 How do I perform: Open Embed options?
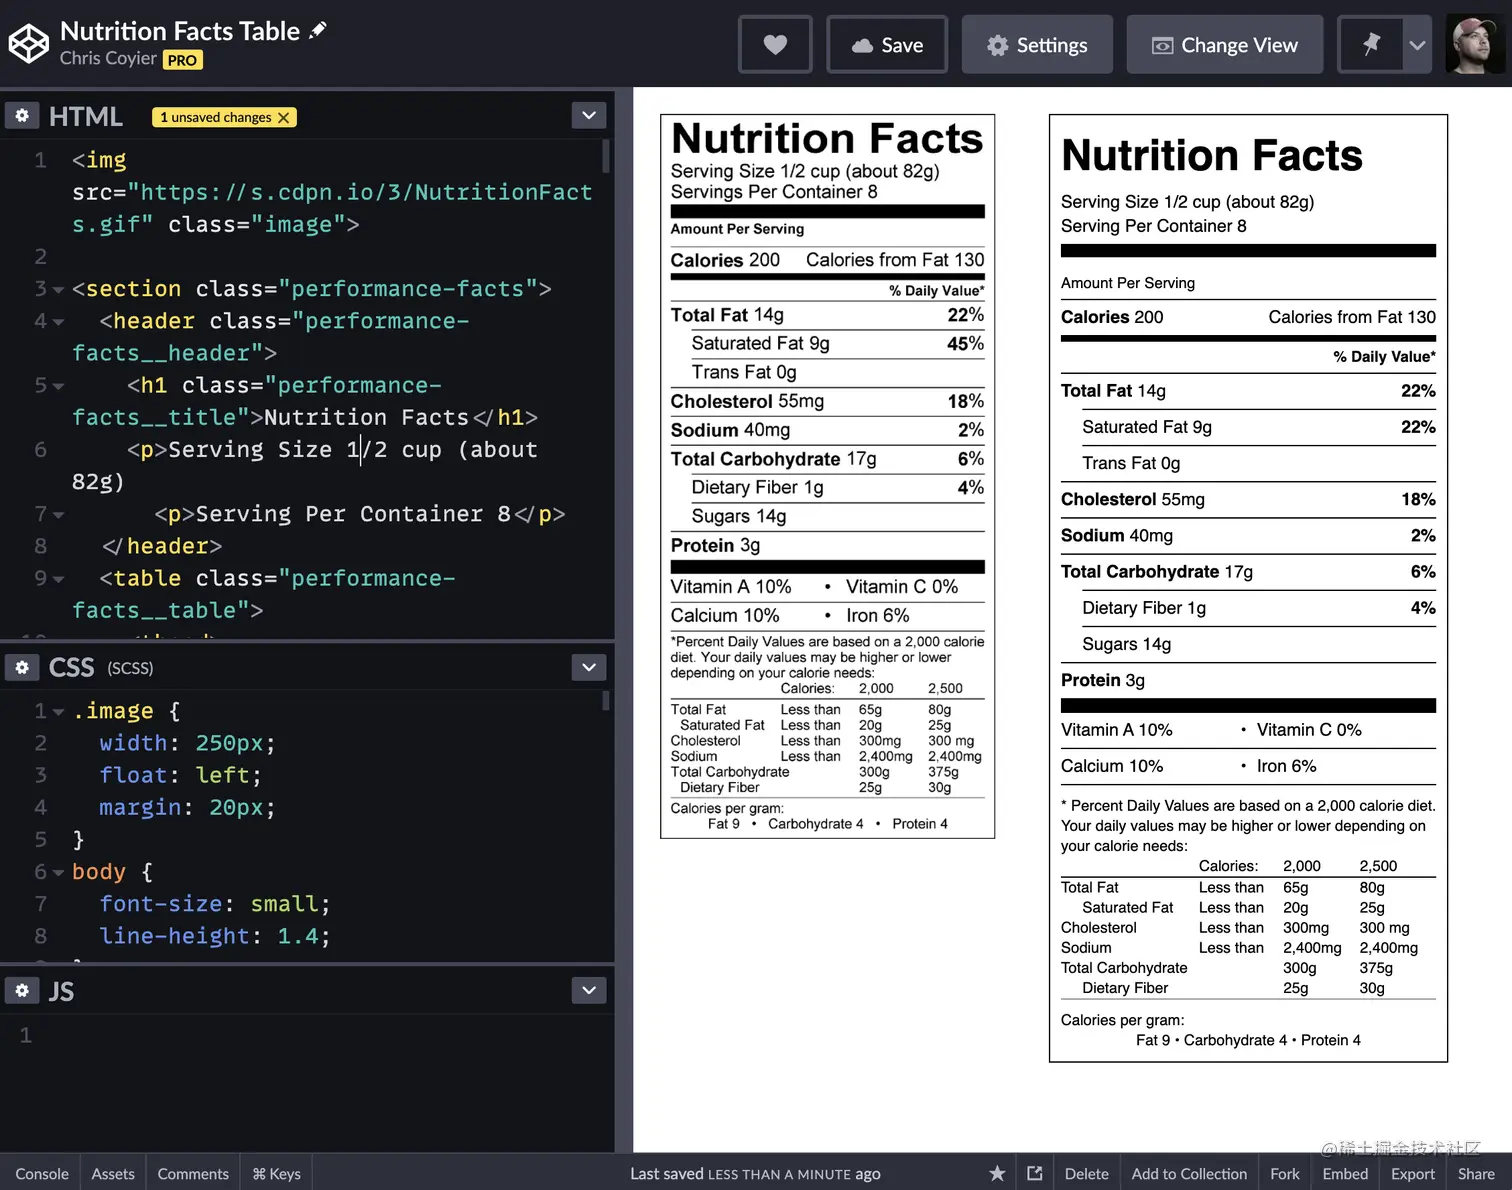pos(1345,1173)
